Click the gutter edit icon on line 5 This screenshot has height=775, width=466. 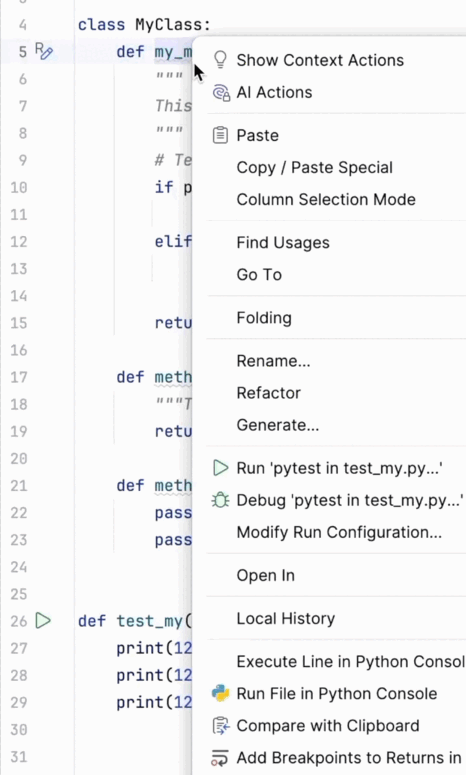(43, 51)
